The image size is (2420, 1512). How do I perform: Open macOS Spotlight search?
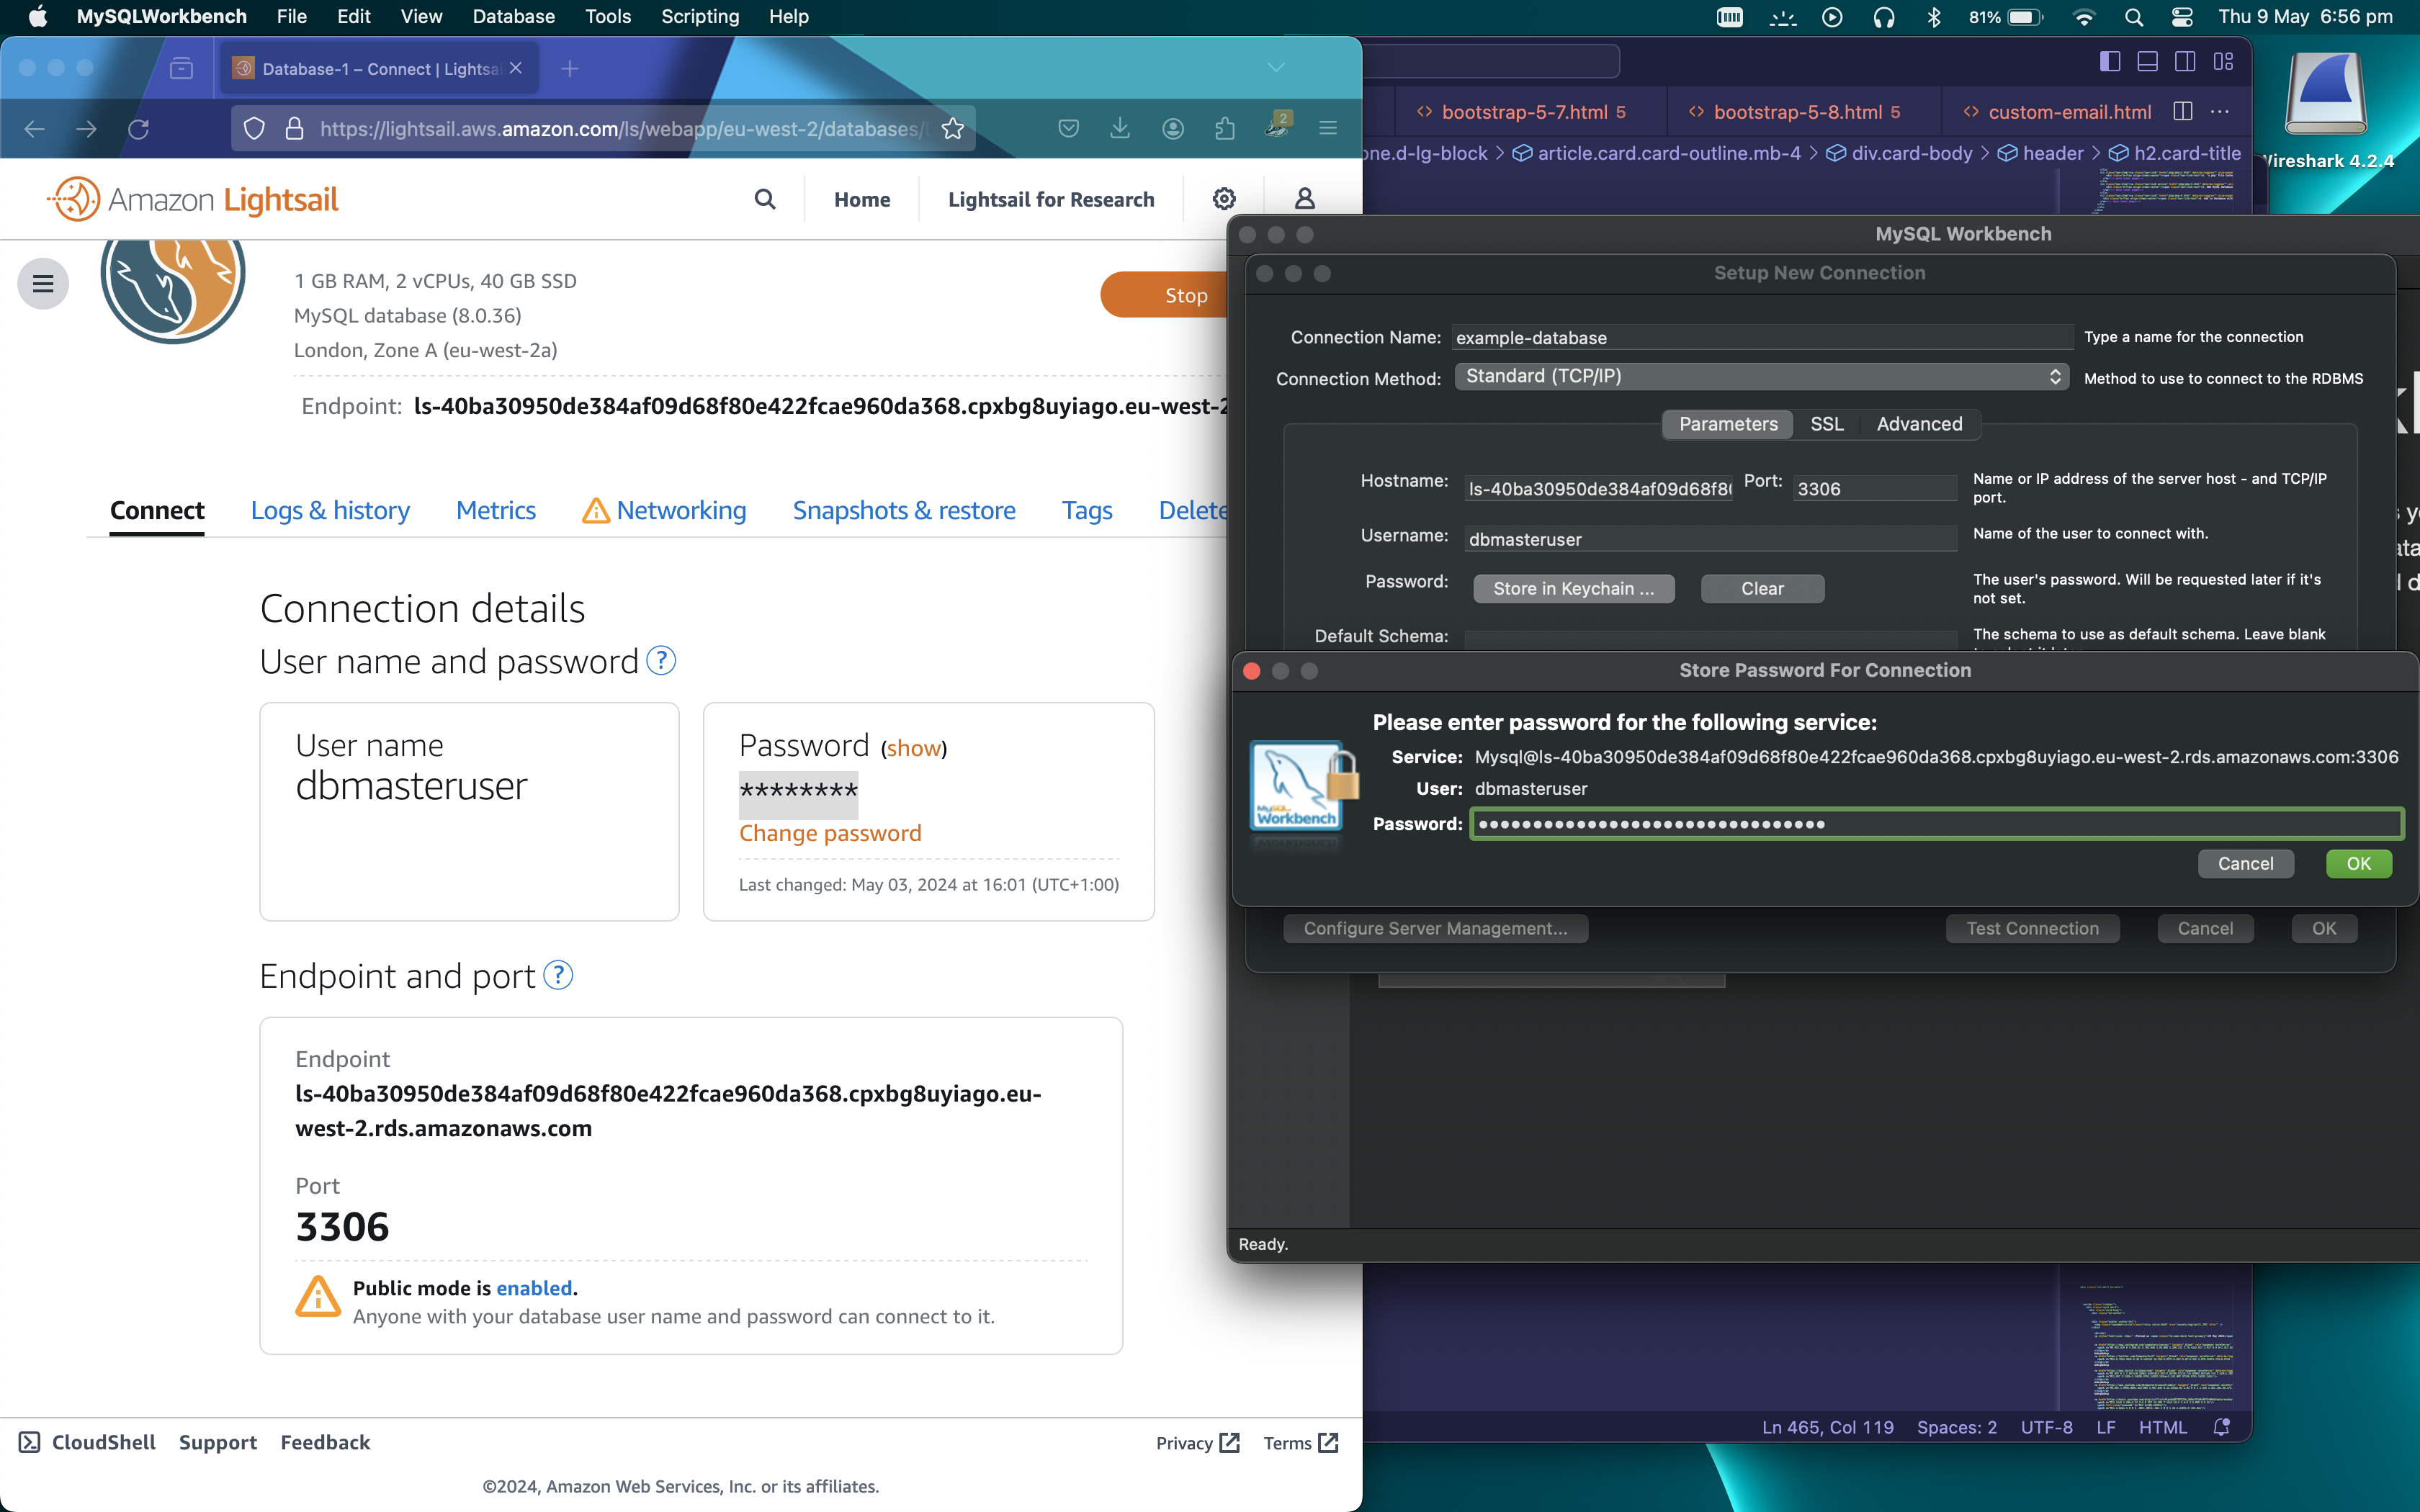click(2134, 17)
